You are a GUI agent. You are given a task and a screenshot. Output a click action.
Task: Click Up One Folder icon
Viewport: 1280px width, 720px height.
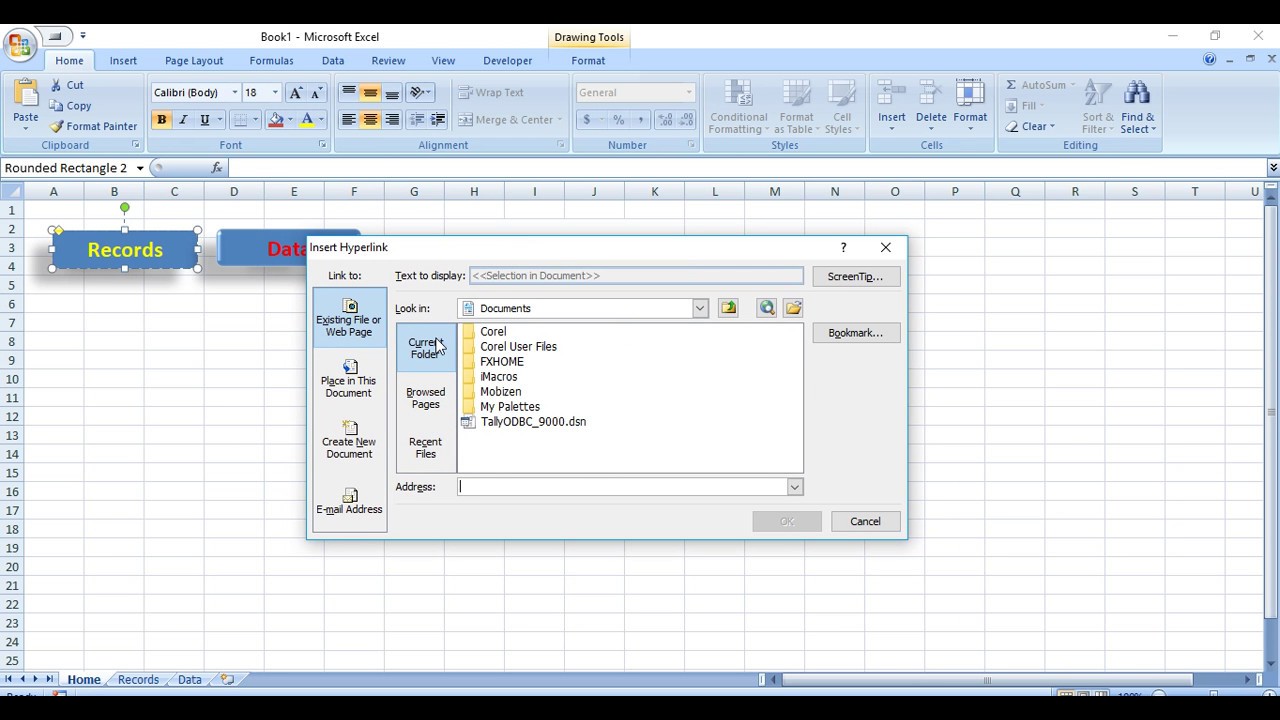(728, 308)
